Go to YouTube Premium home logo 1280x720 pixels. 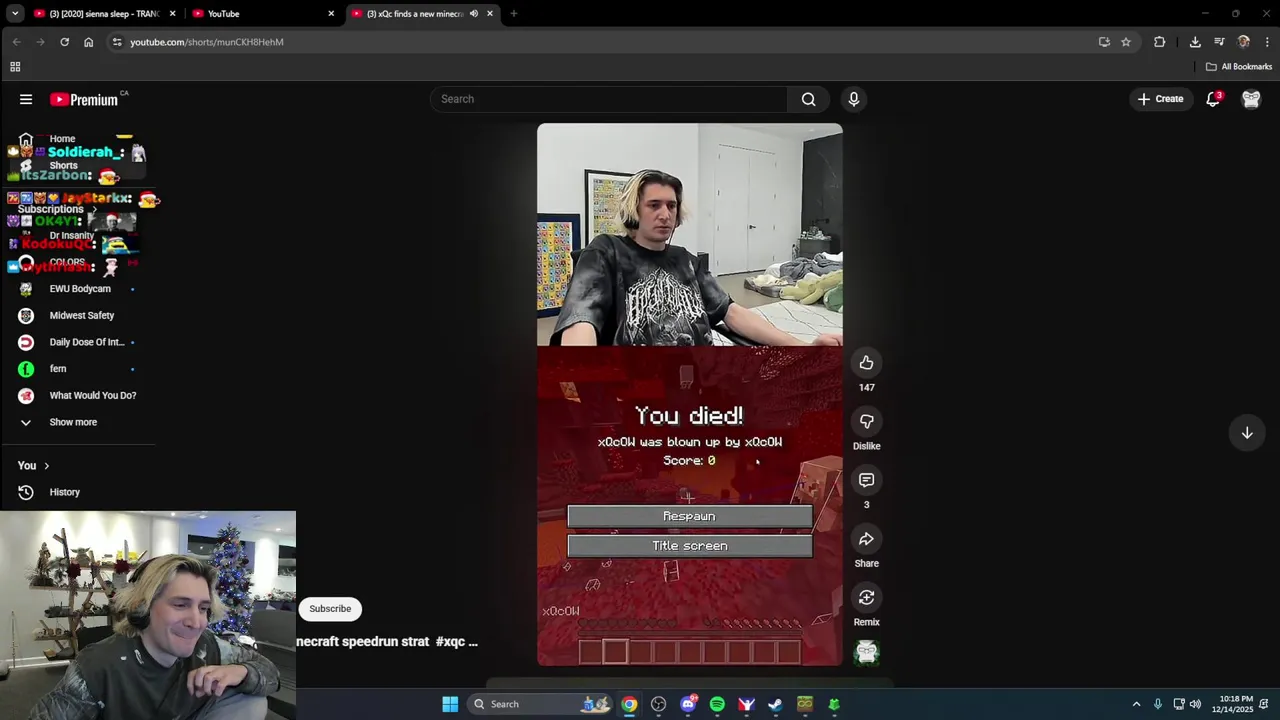tap(84, 99)
